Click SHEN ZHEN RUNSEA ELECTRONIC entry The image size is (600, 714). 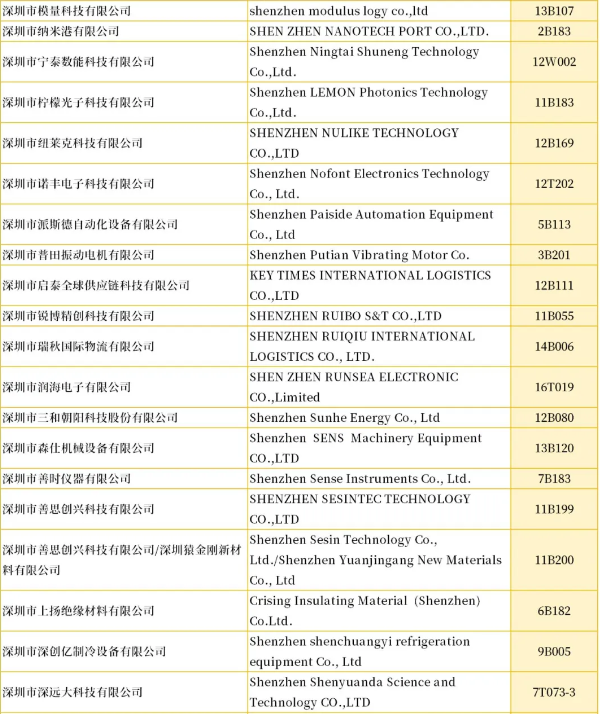(354, 387)
